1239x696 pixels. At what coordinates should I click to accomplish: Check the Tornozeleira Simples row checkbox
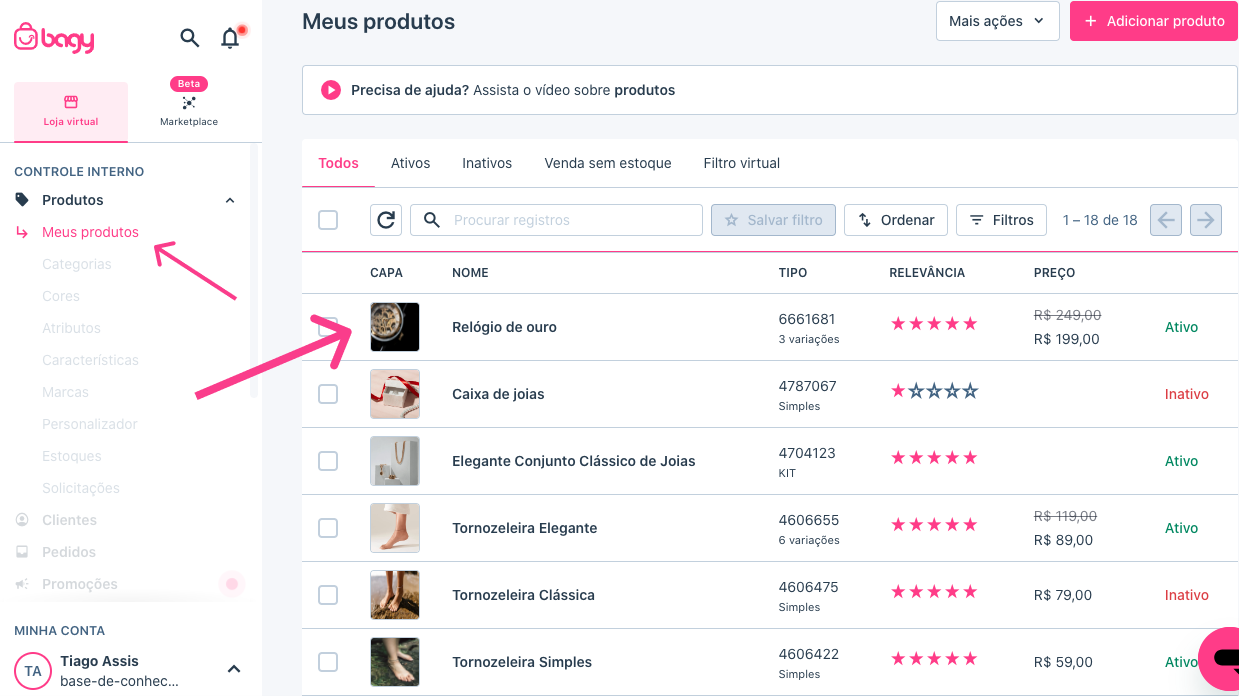328,662
